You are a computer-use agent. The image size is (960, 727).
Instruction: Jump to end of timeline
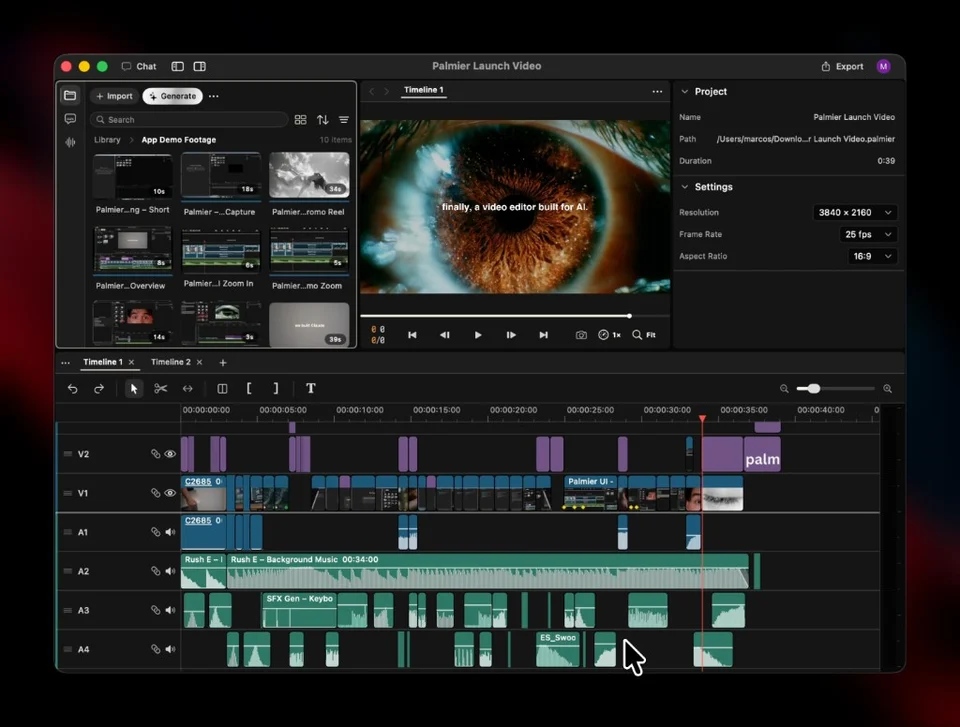point(544,335)
